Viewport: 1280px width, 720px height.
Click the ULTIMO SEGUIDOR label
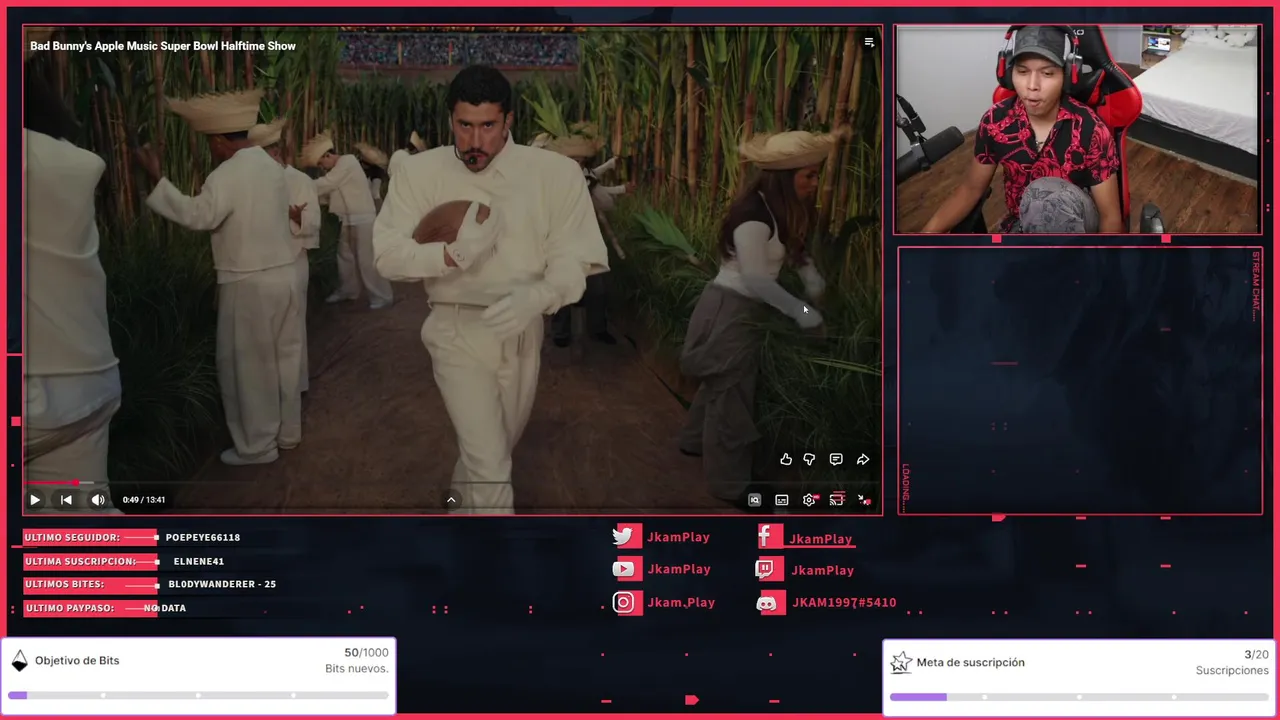72,537
